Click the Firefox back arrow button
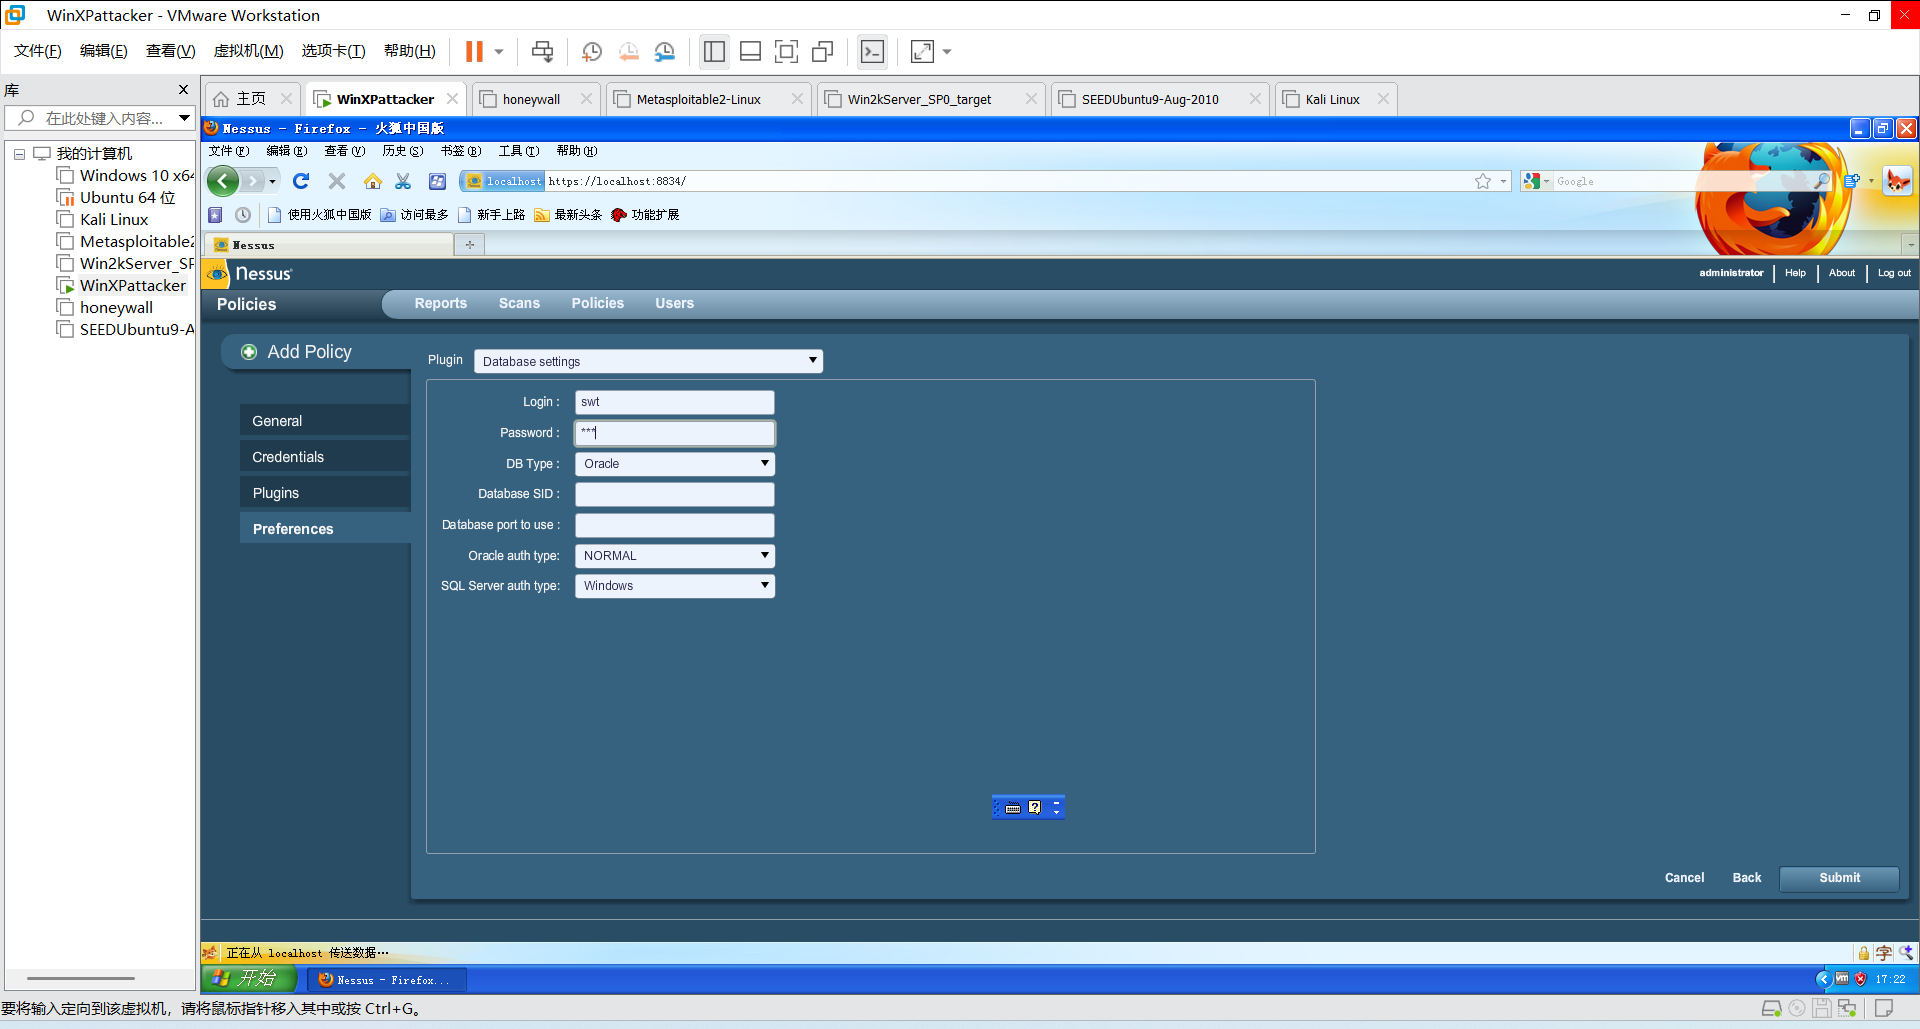 [x=223, y=181]
